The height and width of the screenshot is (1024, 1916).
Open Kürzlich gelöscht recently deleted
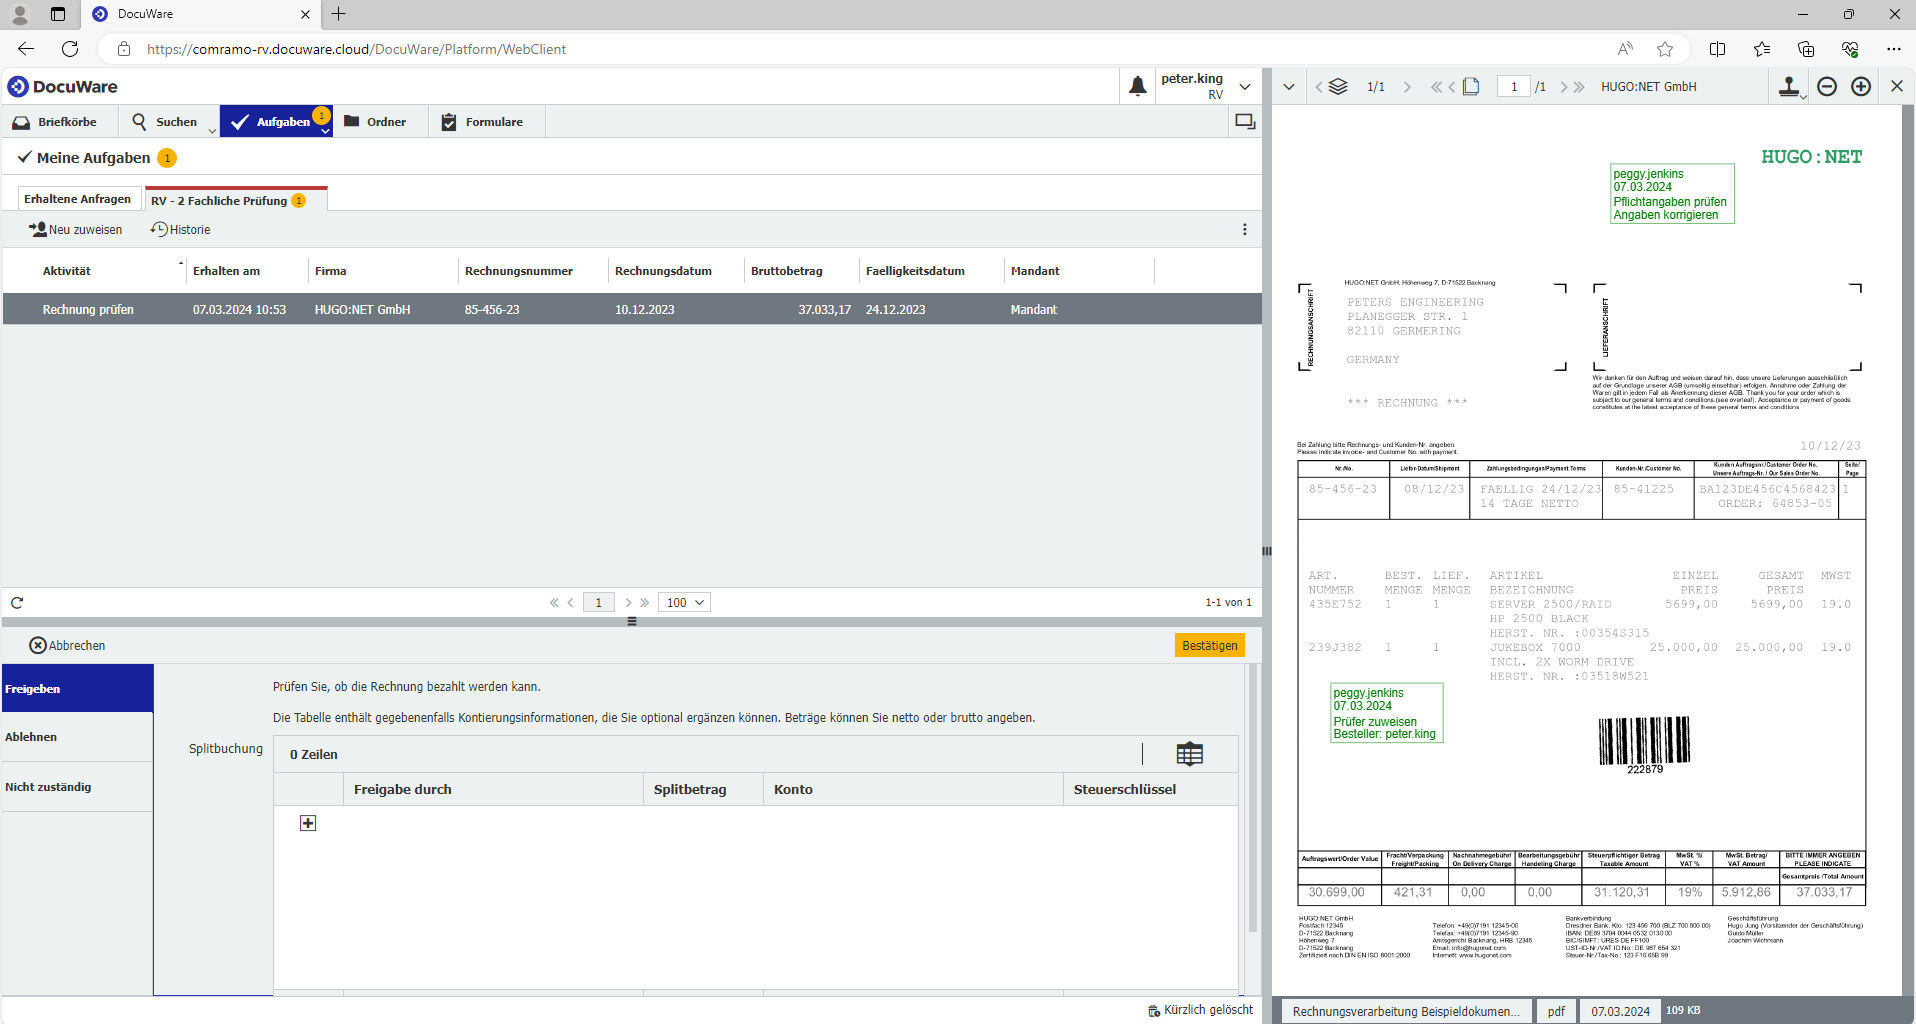1200,1010
